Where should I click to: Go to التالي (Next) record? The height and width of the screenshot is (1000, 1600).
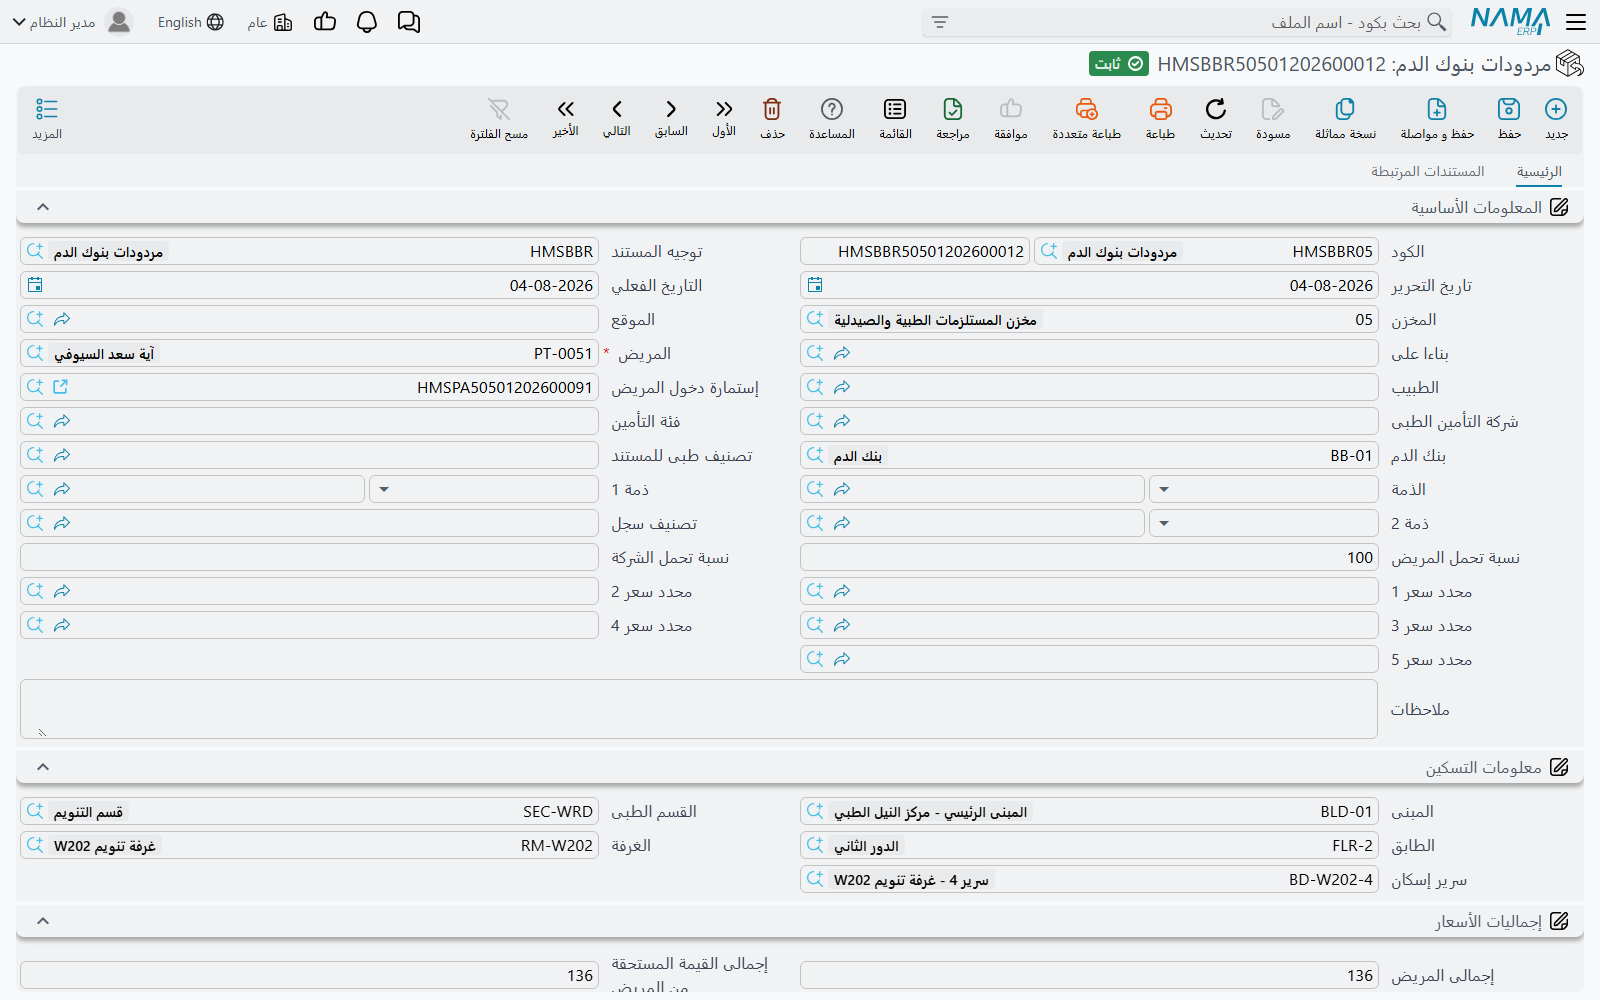point(617,109)
